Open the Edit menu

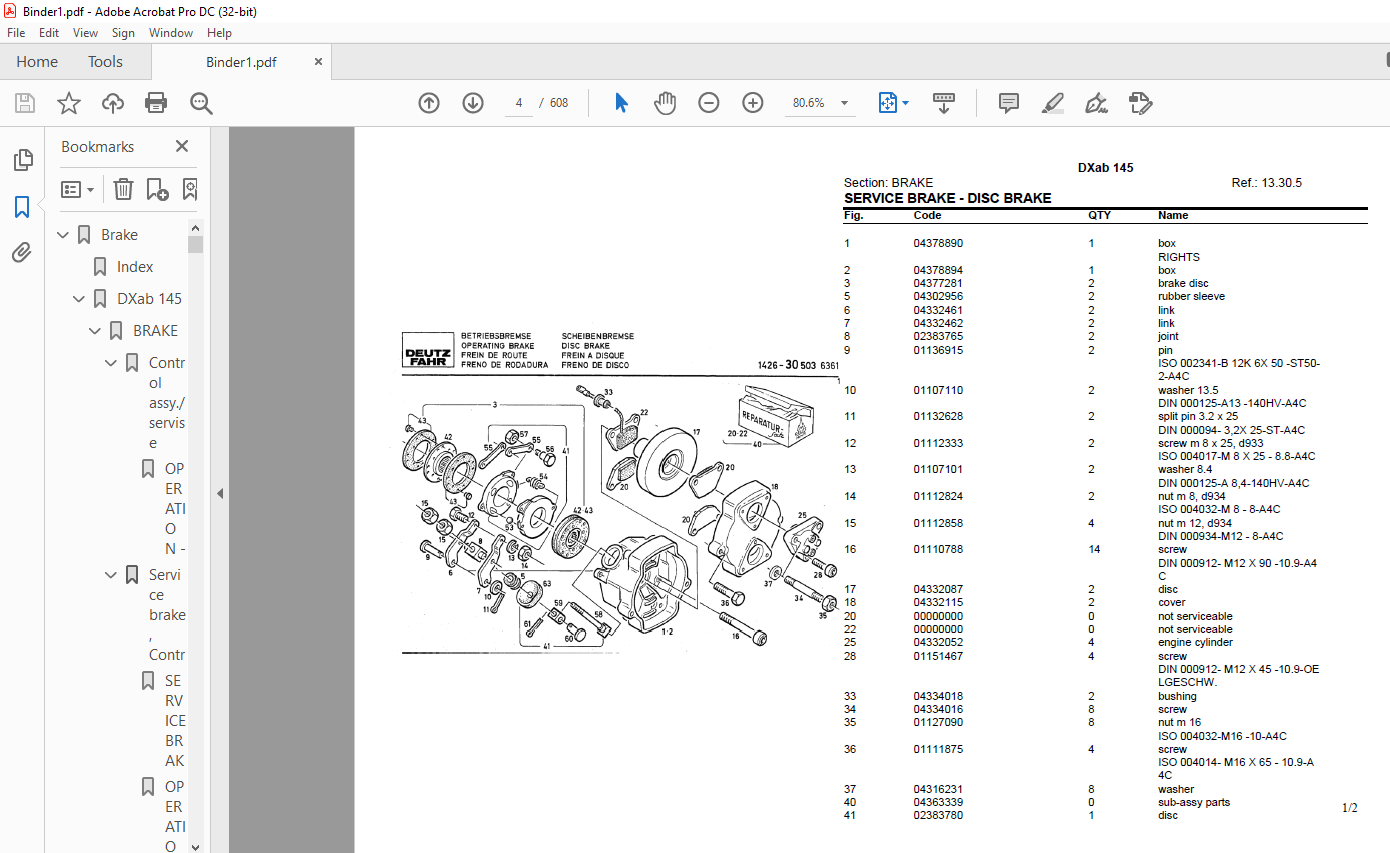tap(49, 33)
